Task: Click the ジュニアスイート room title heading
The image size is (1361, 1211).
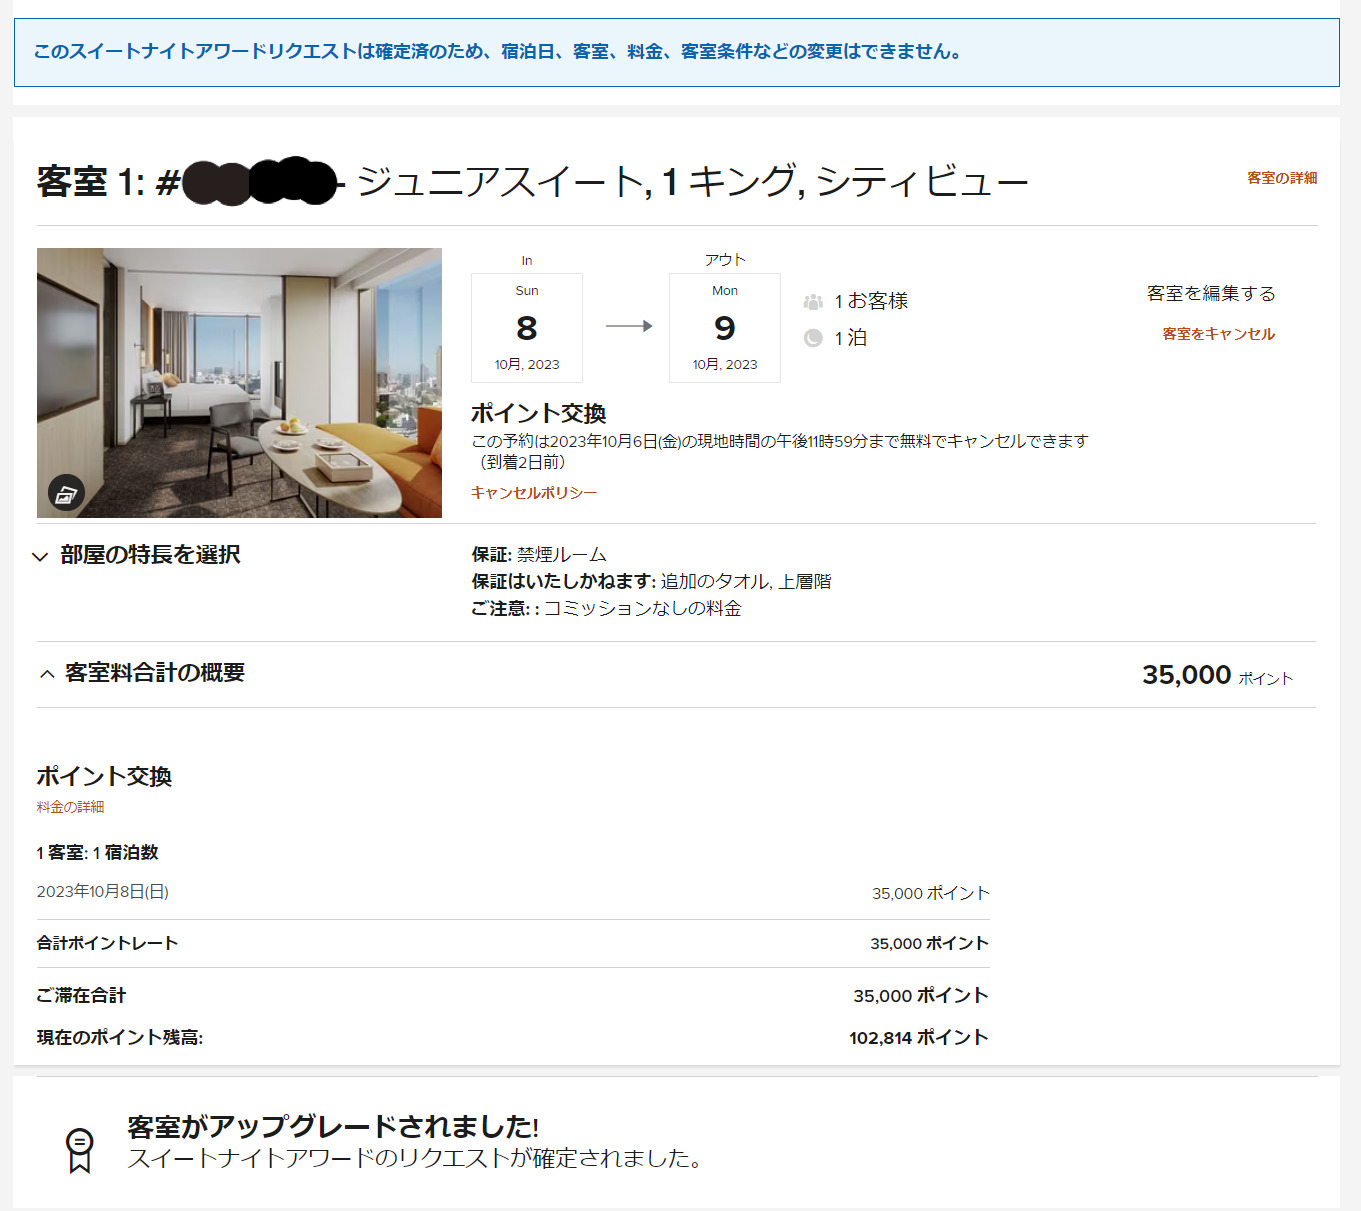Action: (690, 182)
